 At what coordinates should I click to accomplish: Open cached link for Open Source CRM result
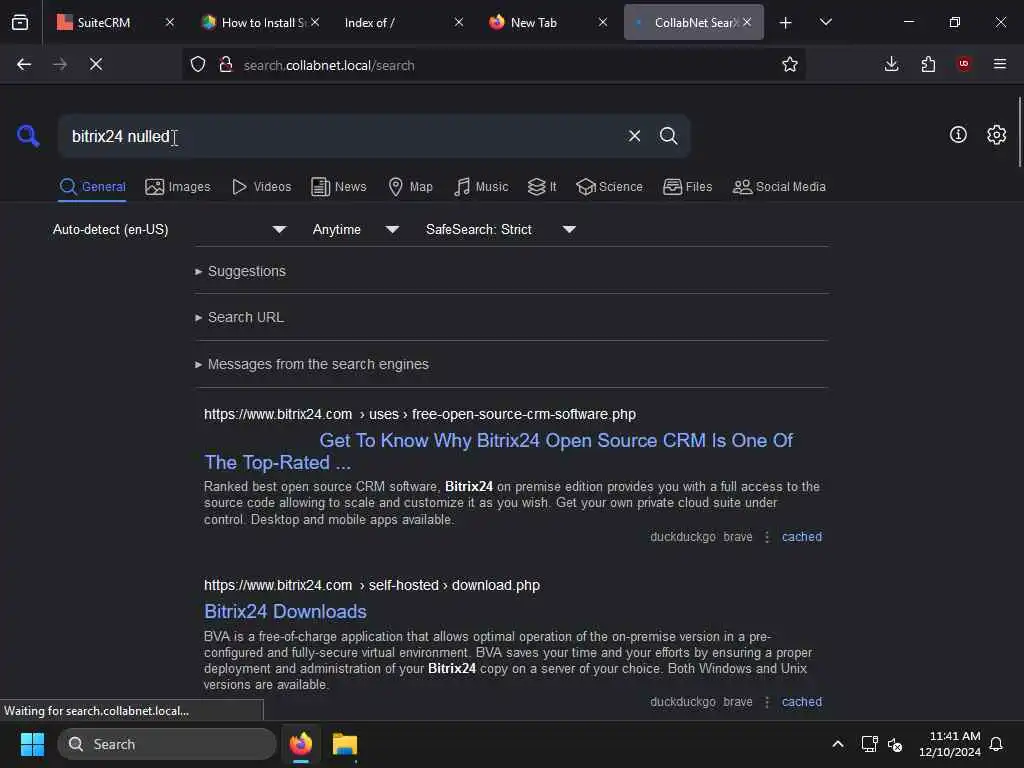coord(802,537)
